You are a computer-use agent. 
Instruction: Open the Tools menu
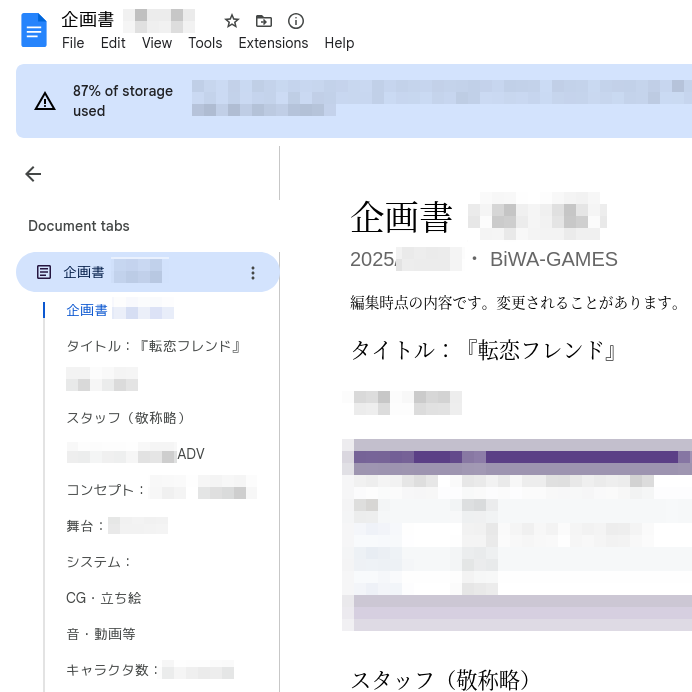click(x=205, y=43)
